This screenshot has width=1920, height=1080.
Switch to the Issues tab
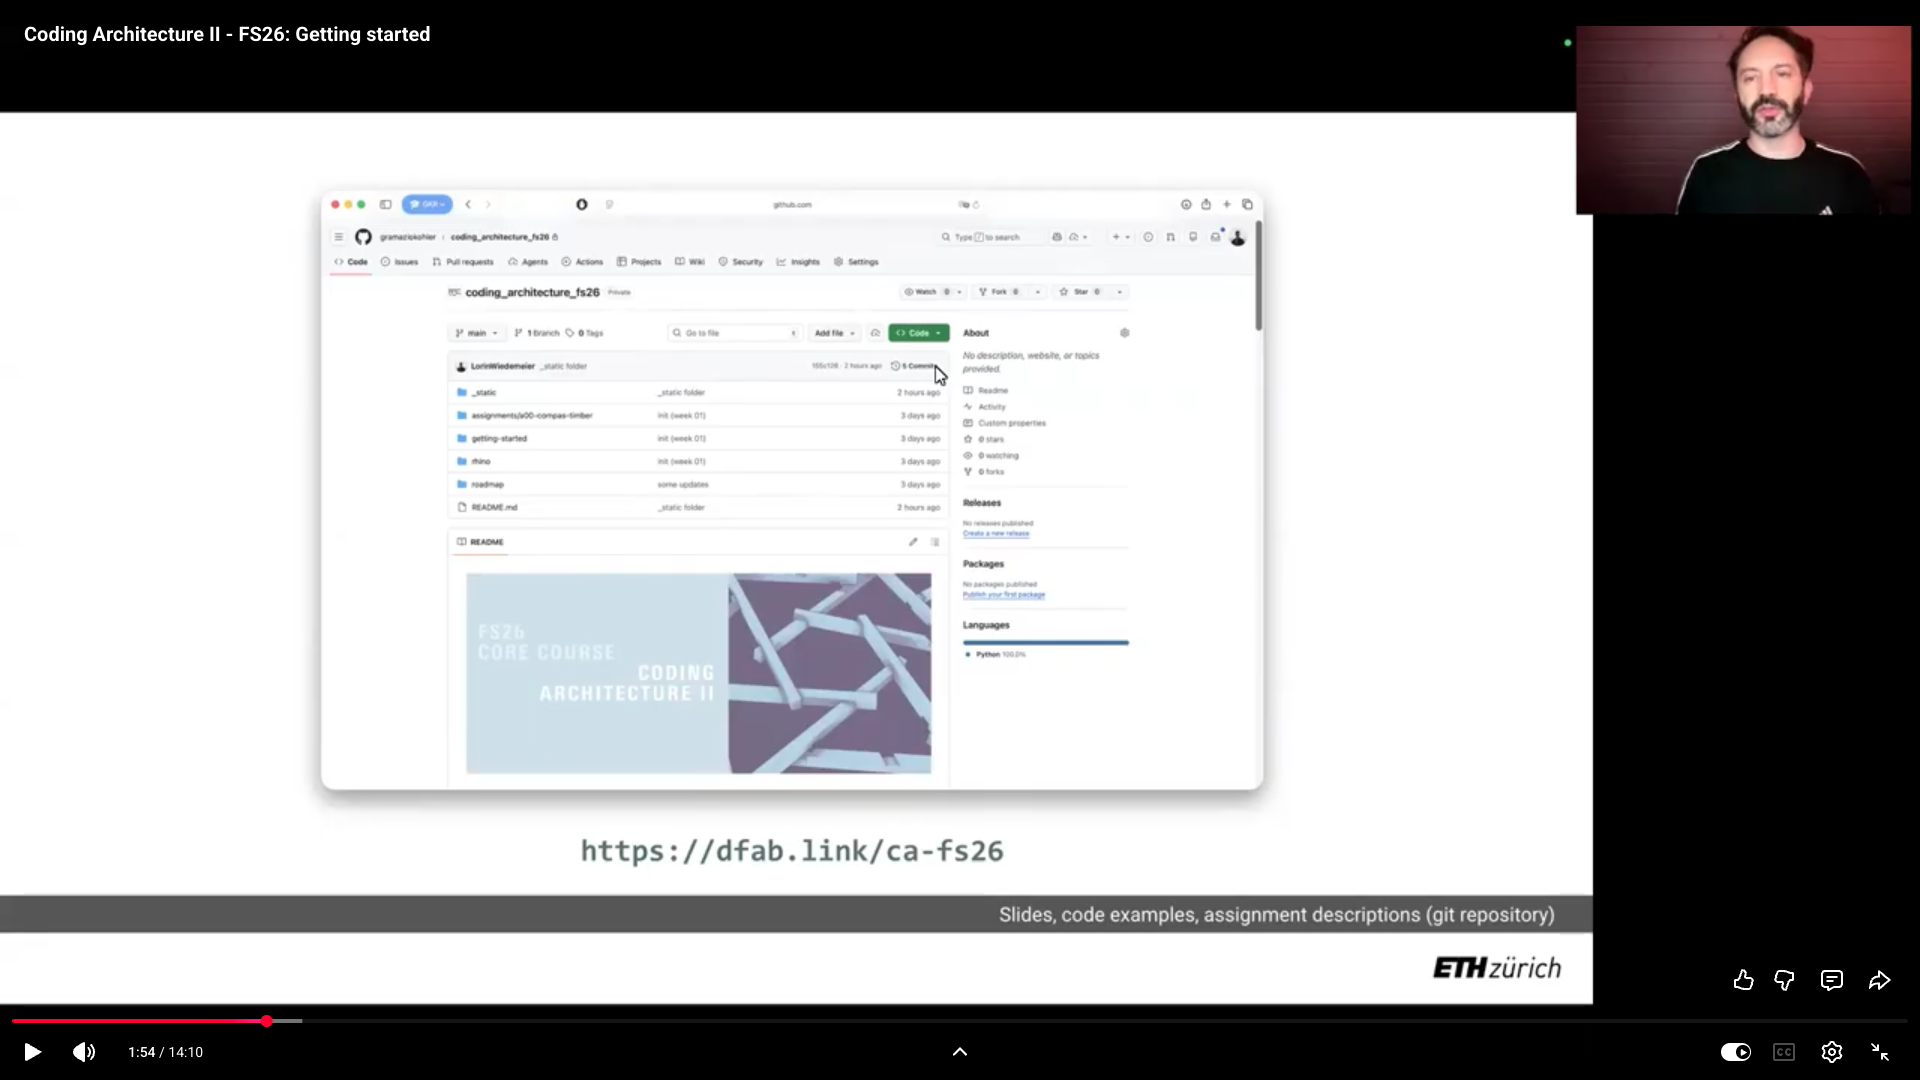(399, 262)
